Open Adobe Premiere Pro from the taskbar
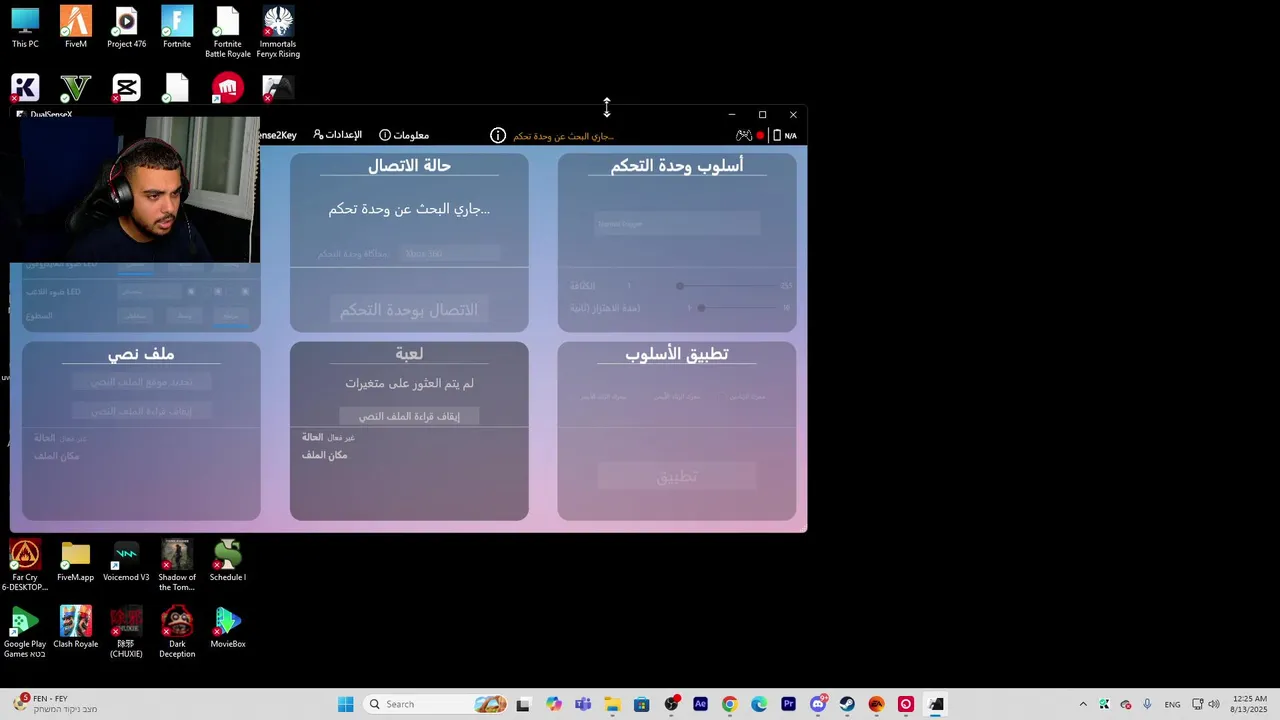Screen dimensions: 1280x720 788,704
